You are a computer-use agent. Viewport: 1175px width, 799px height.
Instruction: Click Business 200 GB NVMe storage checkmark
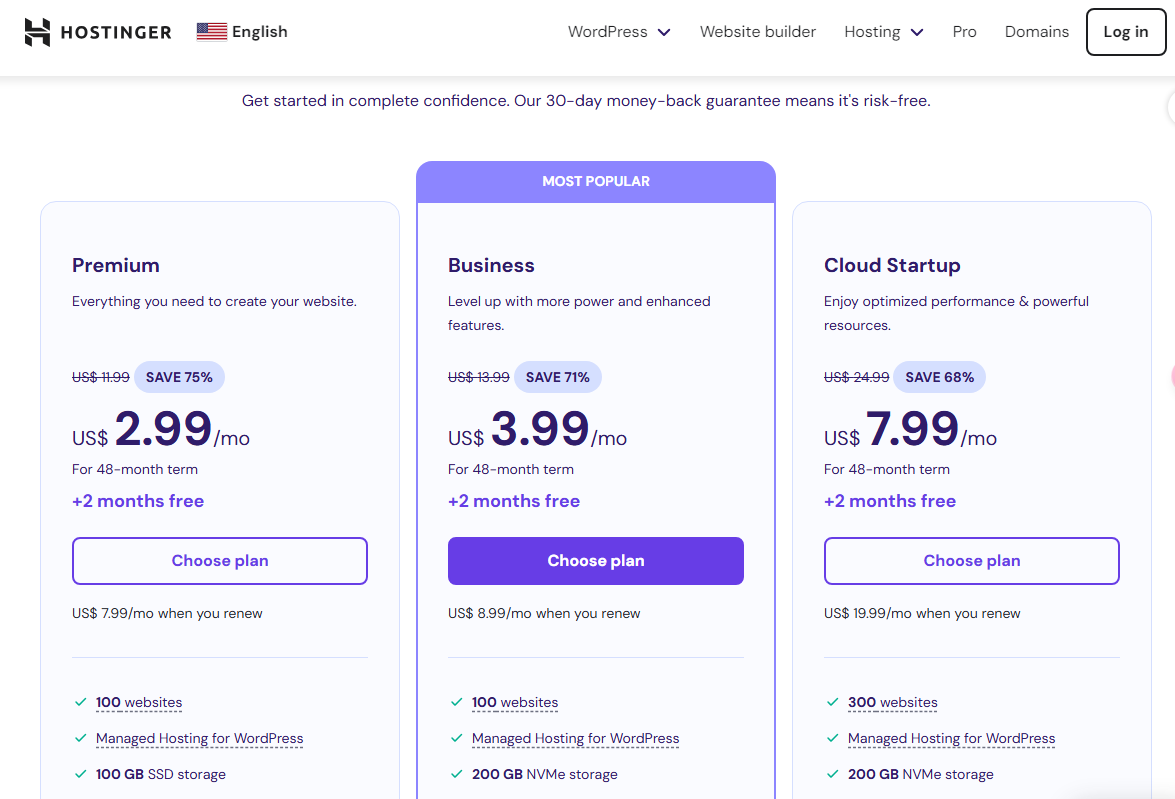coord(456,774)
